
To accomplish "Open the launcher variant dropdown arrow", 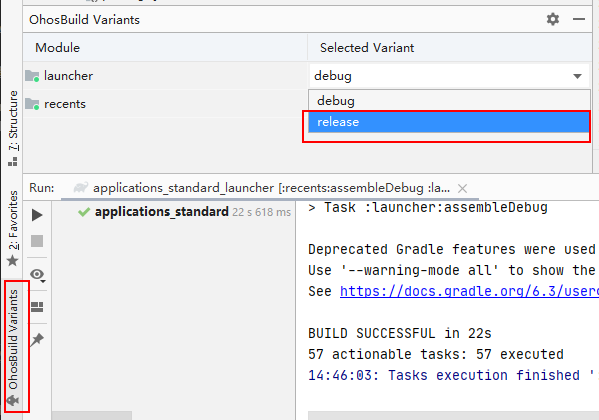I will click(x=577, y=76).
